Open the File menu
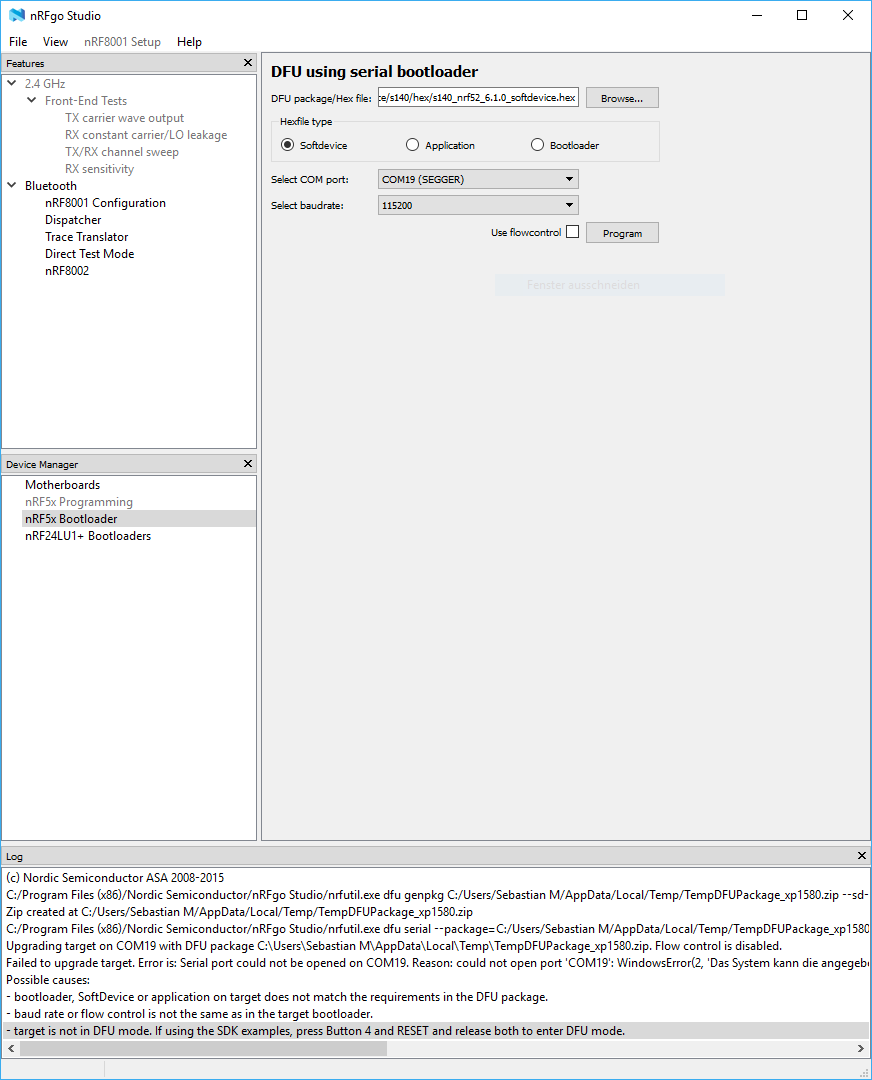The image size is (872, 1080). [18, 42]
